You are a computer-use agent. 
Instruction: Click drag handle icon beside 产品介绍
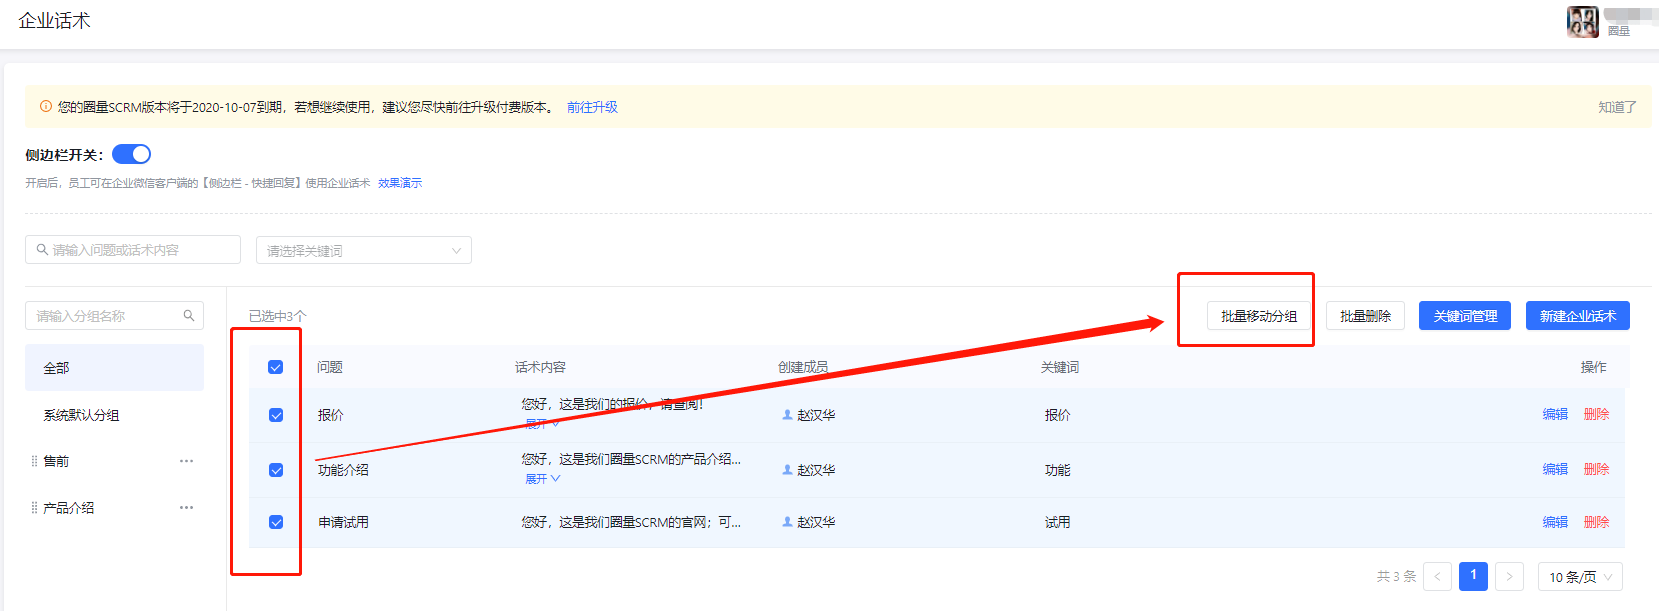[34, 508]
